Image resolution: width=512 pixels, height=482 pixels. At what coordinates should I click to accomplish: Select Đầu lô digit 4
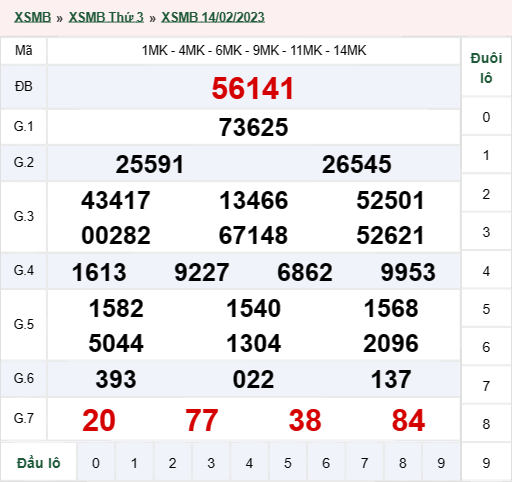click(249, 463)
